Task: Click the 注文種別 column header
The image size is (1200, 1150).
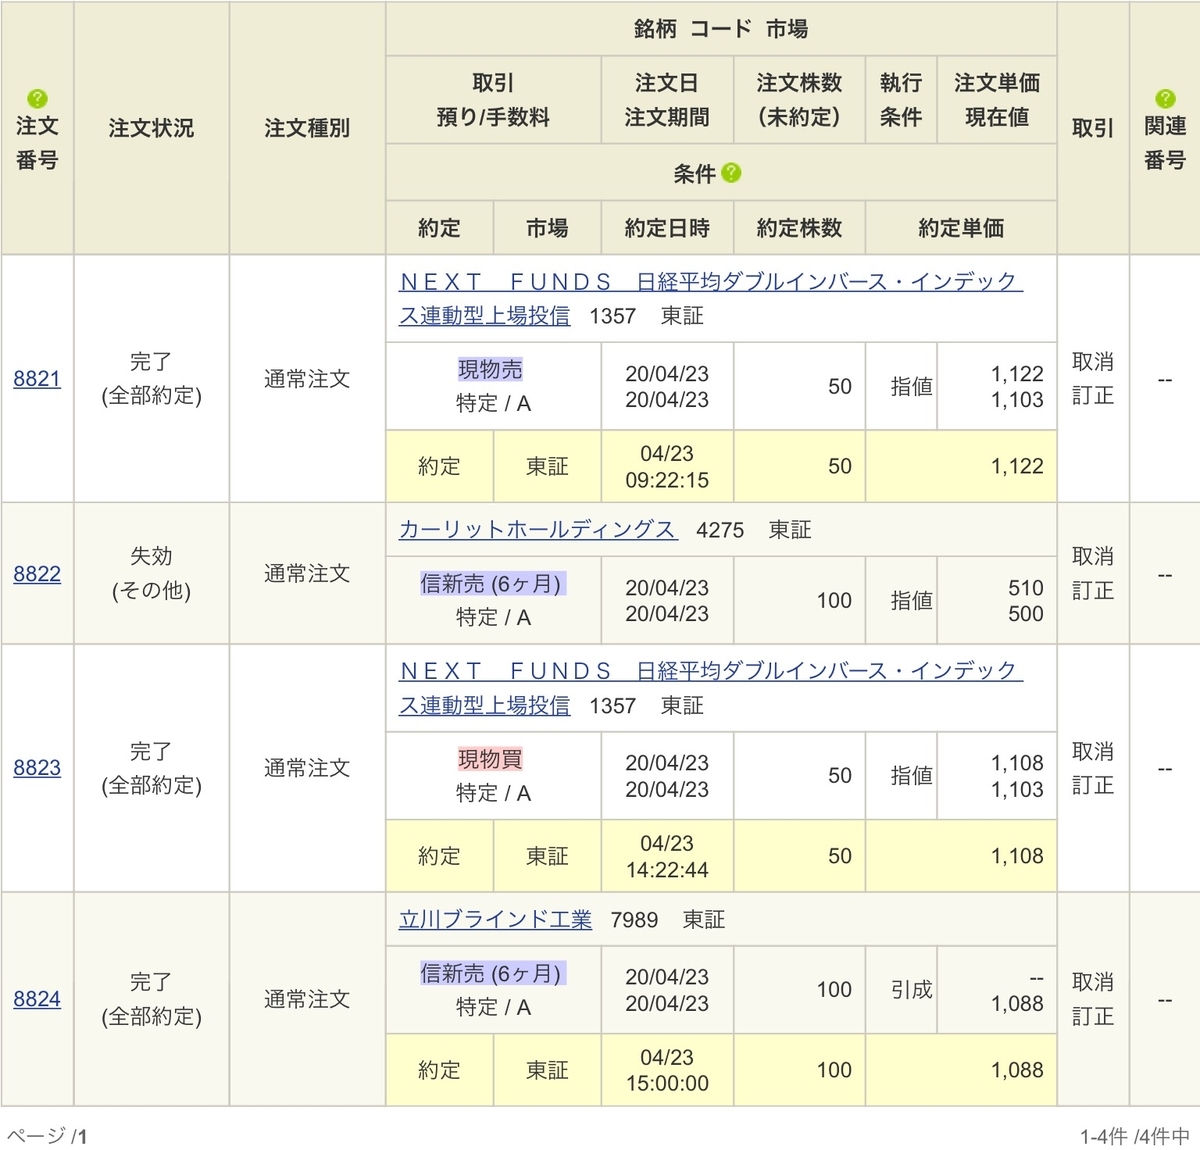Action: pos(307,128)
